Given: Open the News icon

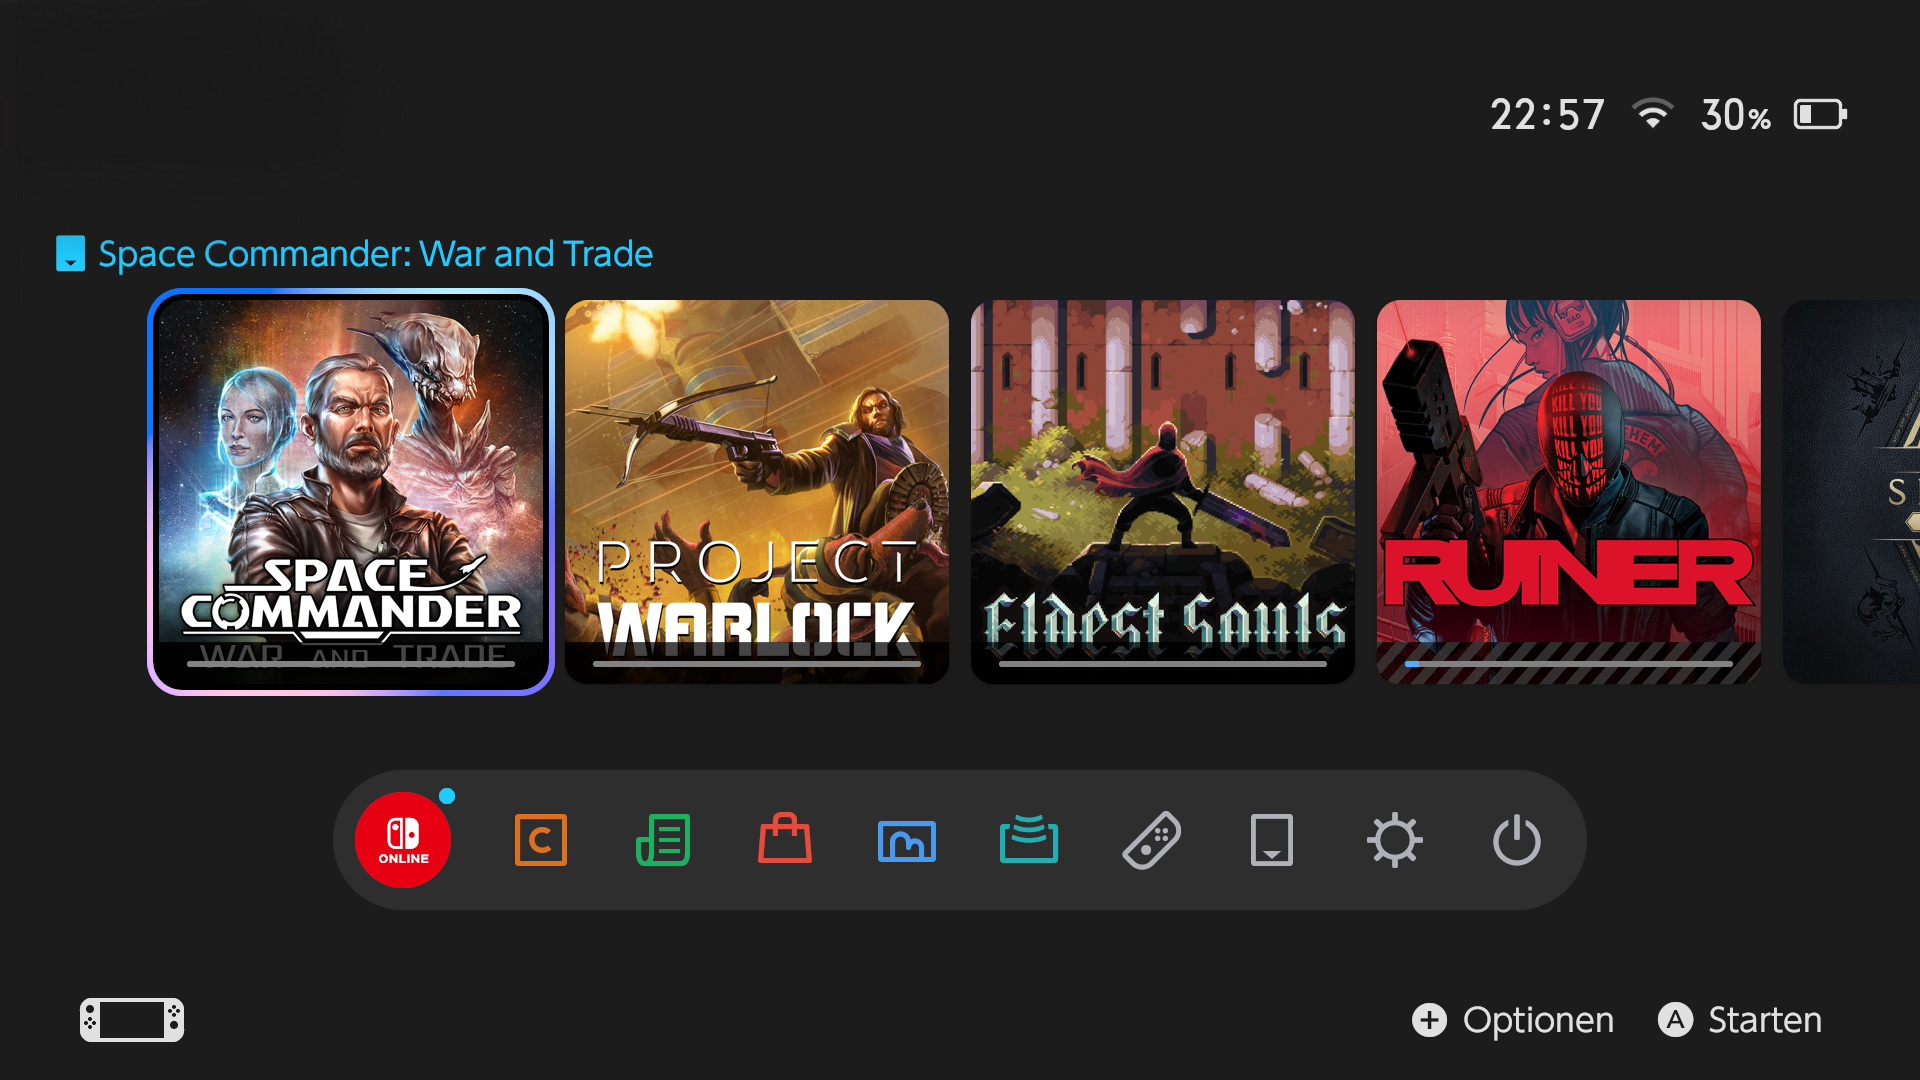Looking at the screenshot, I should [x=663, y=840].
